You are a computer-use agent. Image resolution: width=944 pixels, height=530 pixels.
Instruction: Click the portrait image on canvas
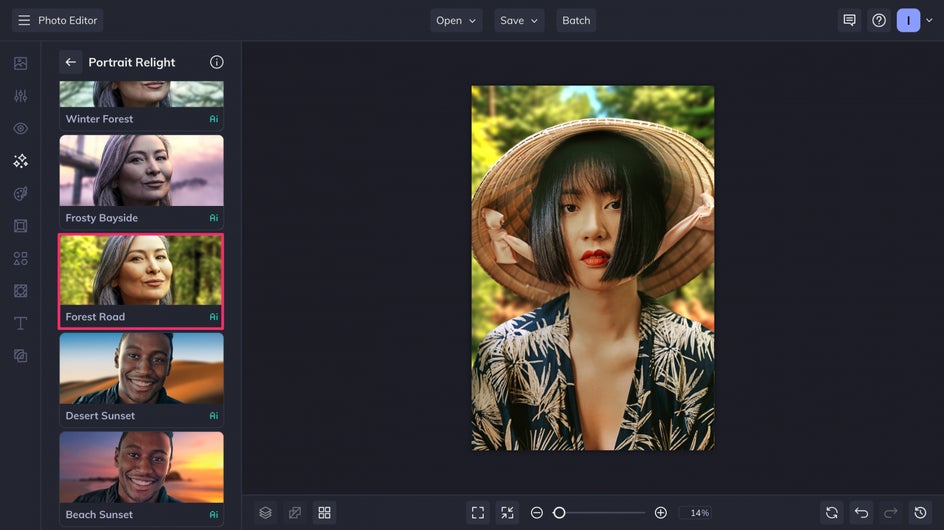pyautogui.click(x=593, y=268)
